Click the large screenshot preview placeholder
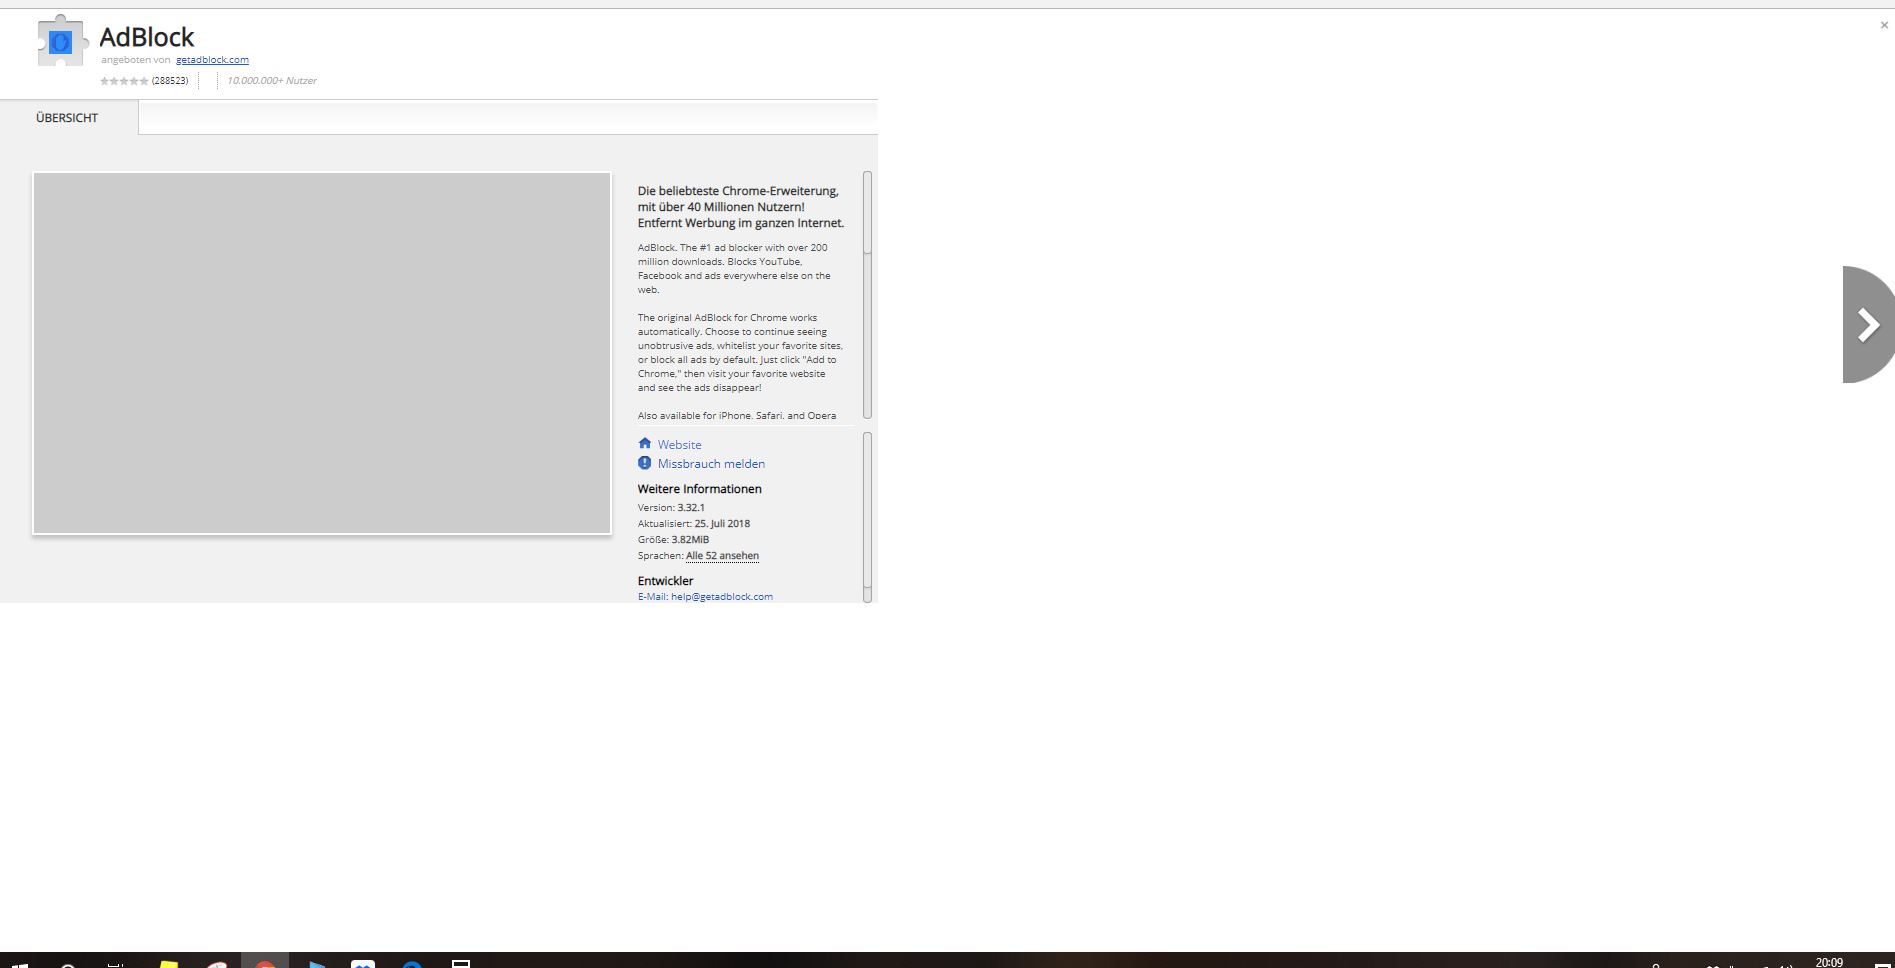 (322, 353)
